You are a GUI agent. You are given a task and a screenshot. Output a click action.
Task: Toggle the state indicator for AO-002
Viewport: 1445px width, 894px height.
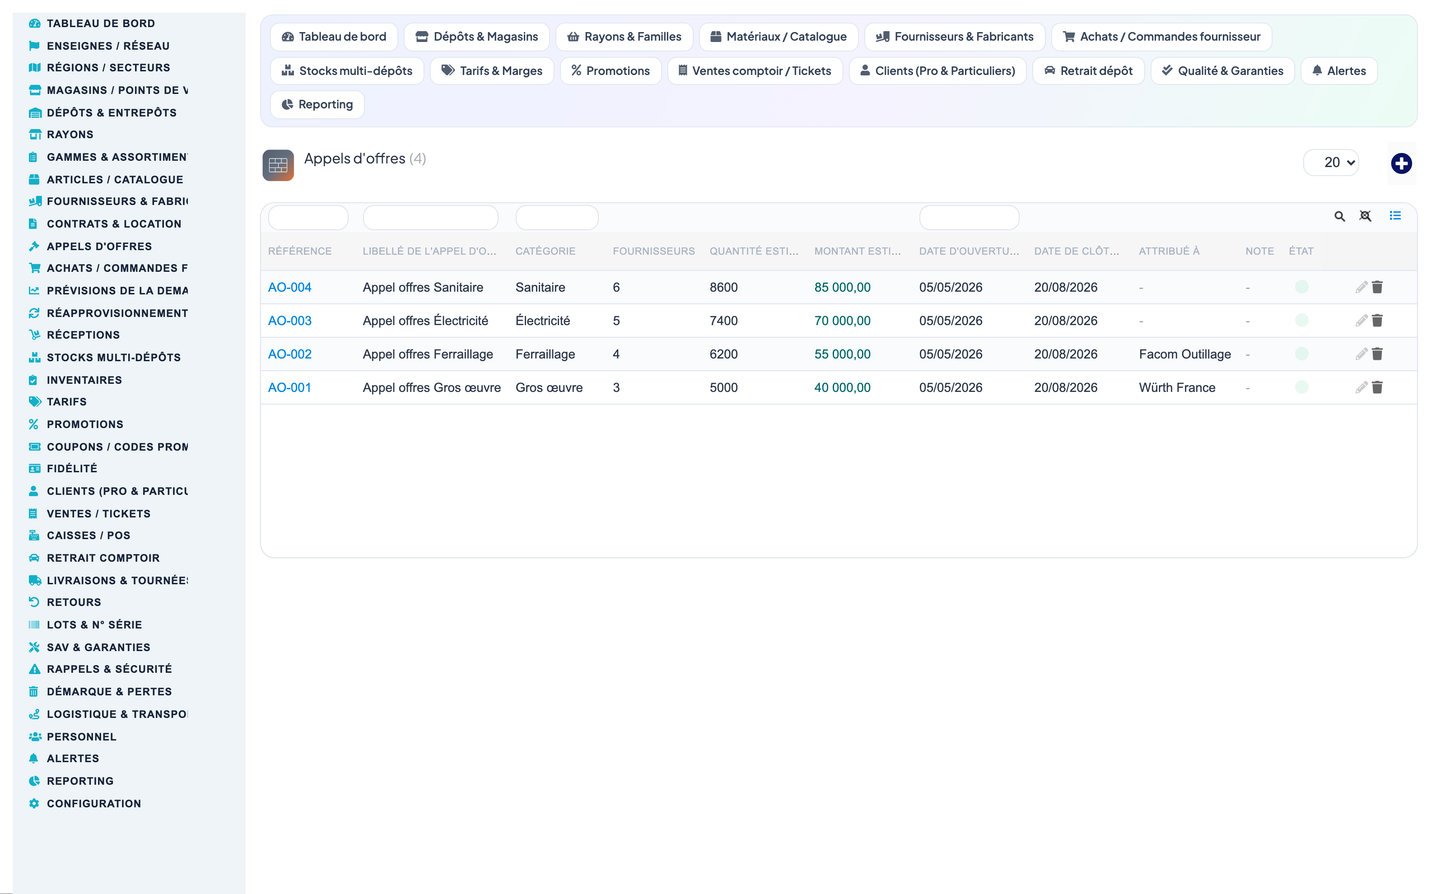click(x=1301, y=354)
